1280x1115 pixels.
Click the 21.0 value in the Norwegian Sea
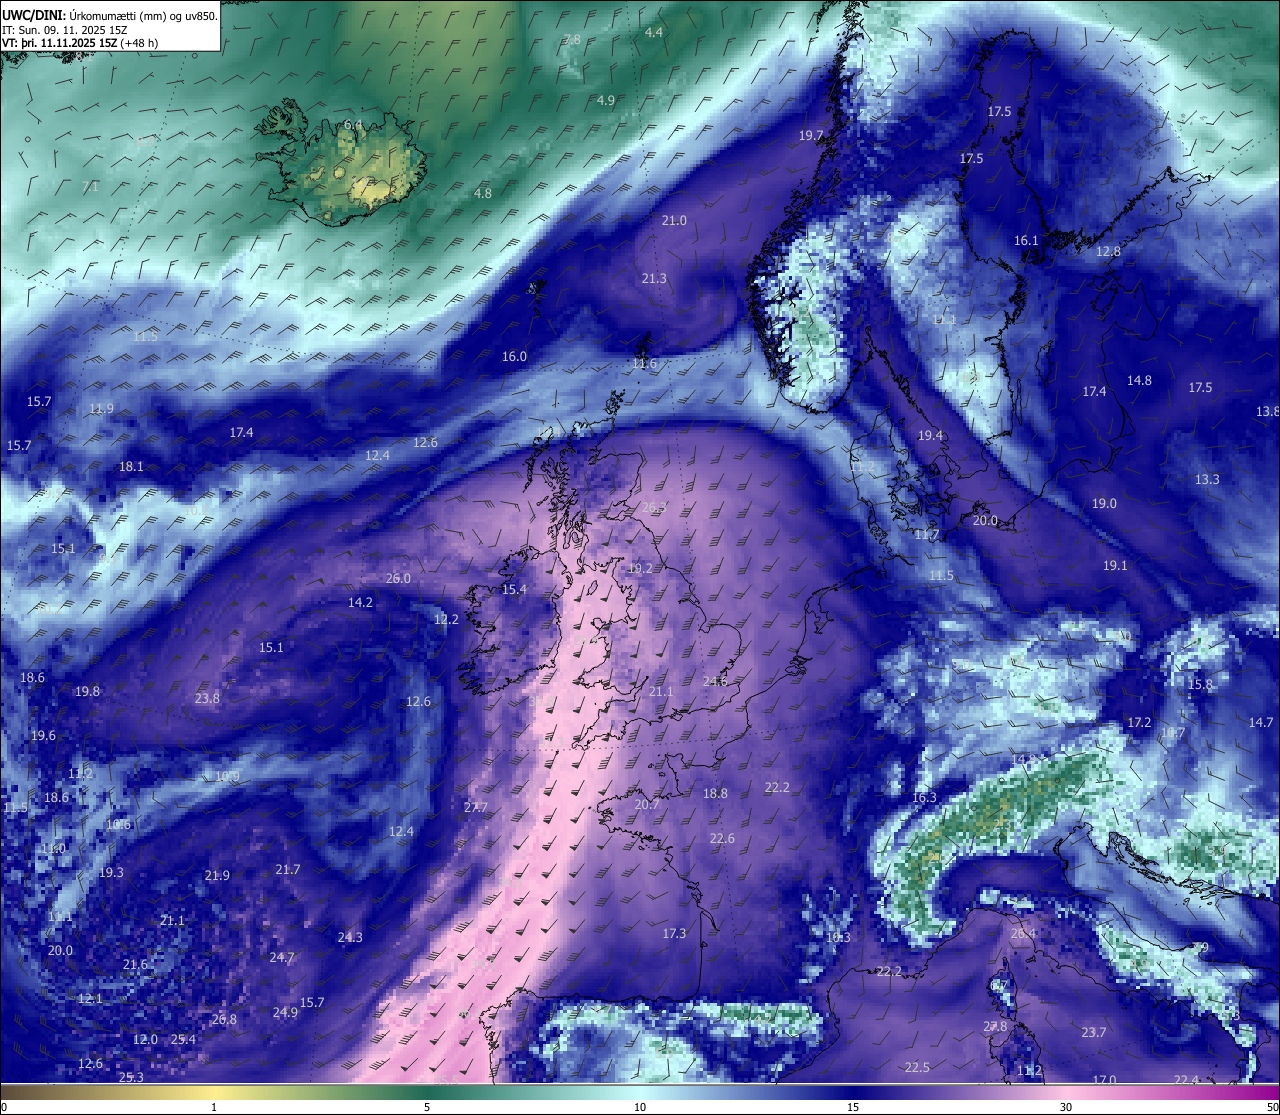674,221
